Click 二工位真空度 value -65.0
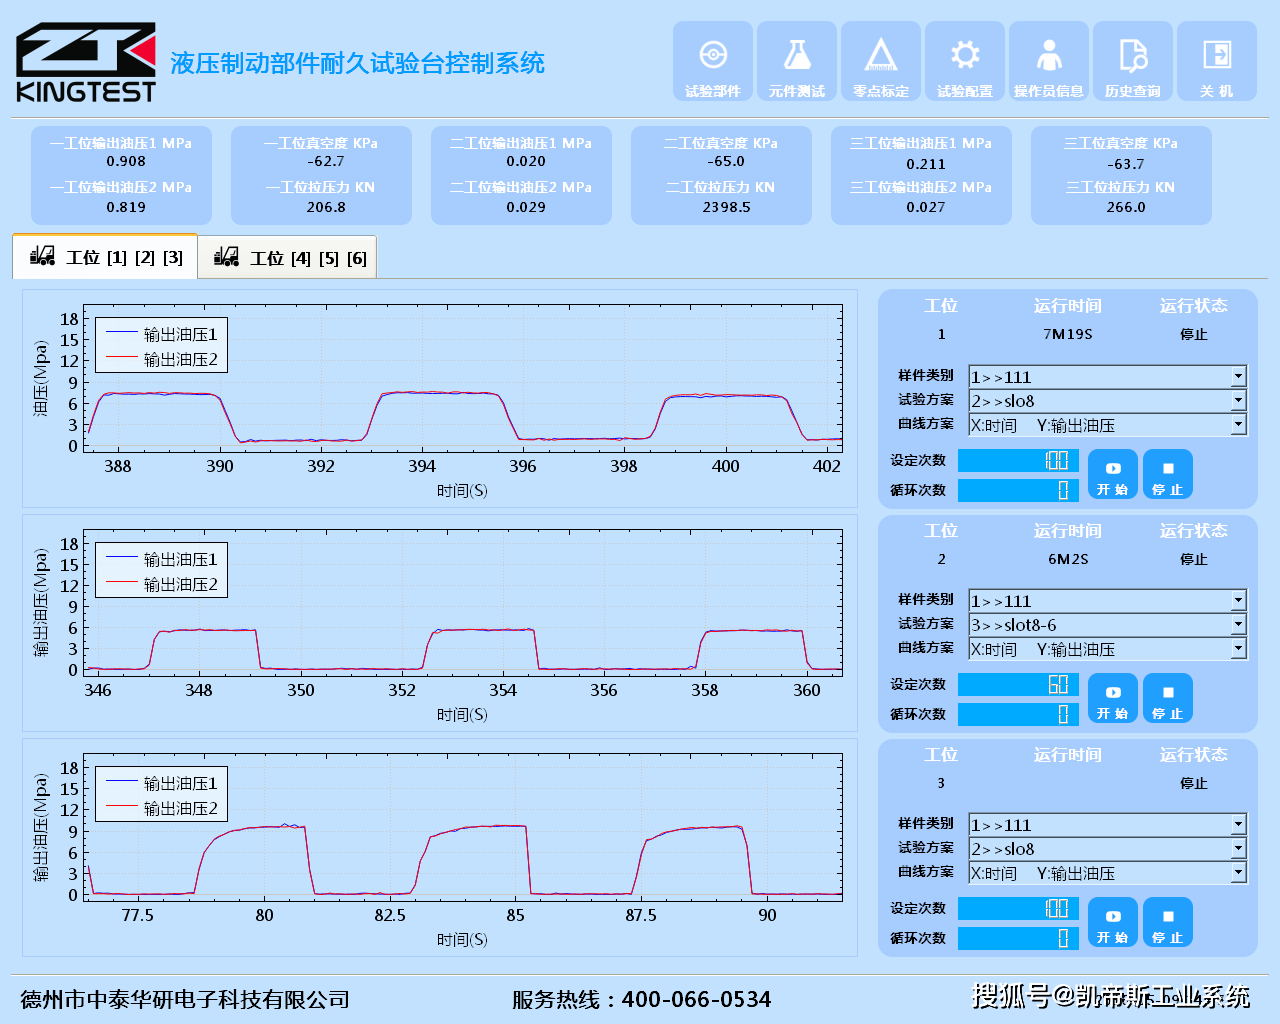Screen dimensions: 1280x1024 [726, 161]
